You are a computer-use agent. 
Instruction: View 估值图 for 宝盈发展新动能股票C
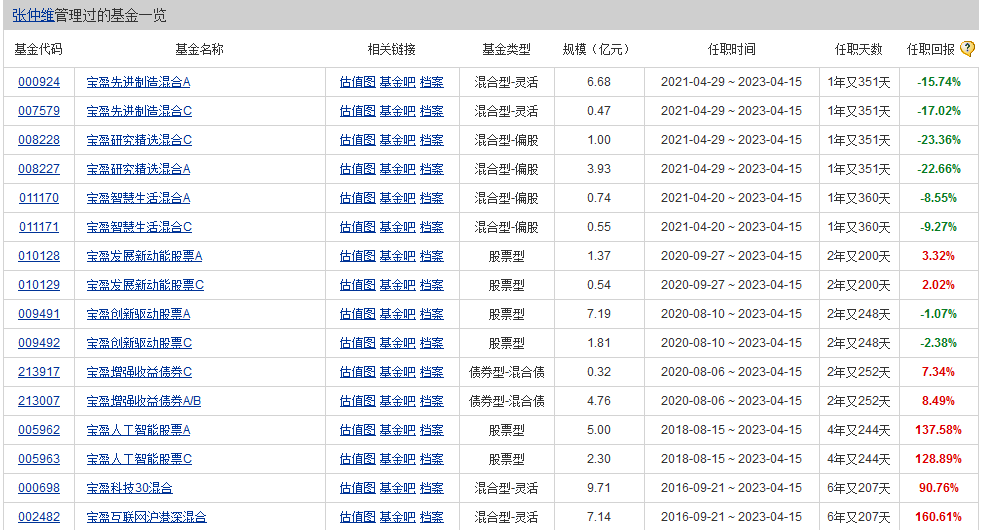[x=357, y=285]
